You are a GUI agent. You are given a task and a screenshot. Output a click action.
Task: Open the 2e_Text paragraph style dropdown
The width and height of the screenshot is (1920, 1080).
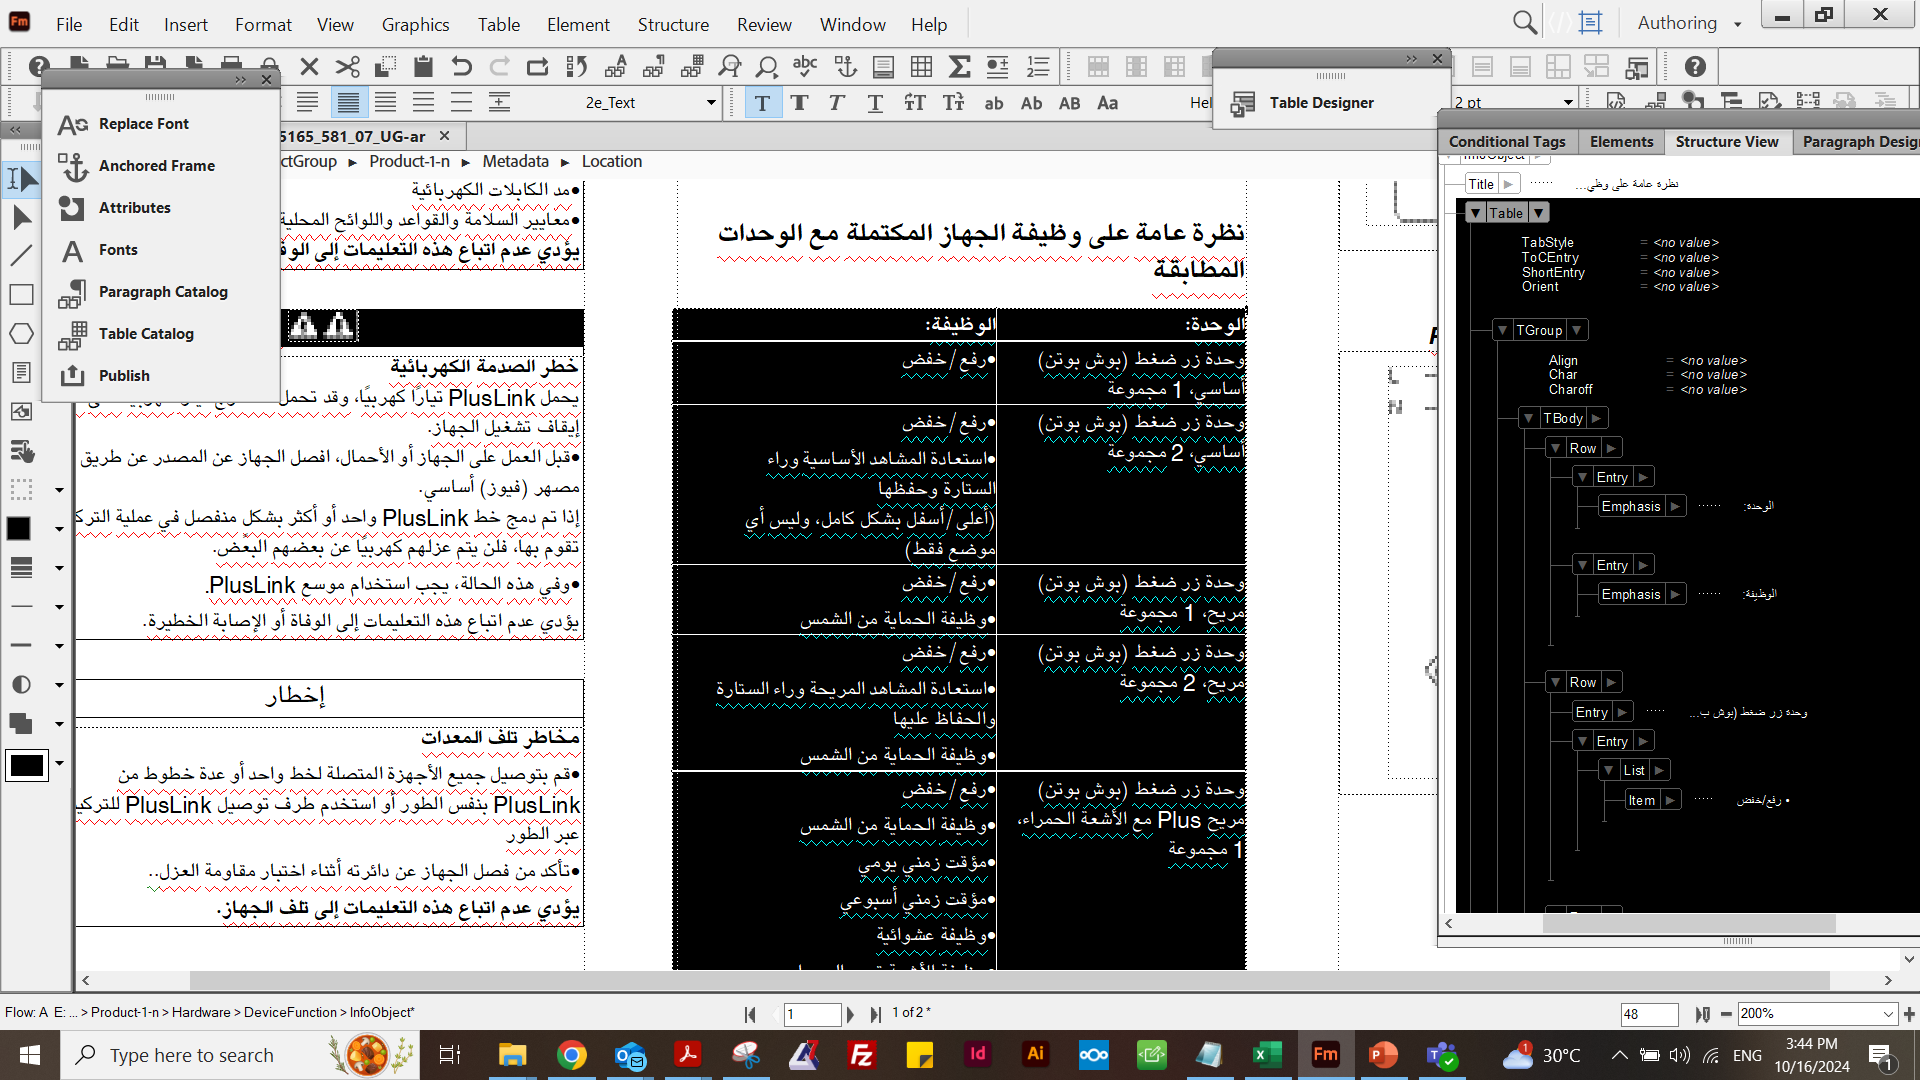click(710, 102)
